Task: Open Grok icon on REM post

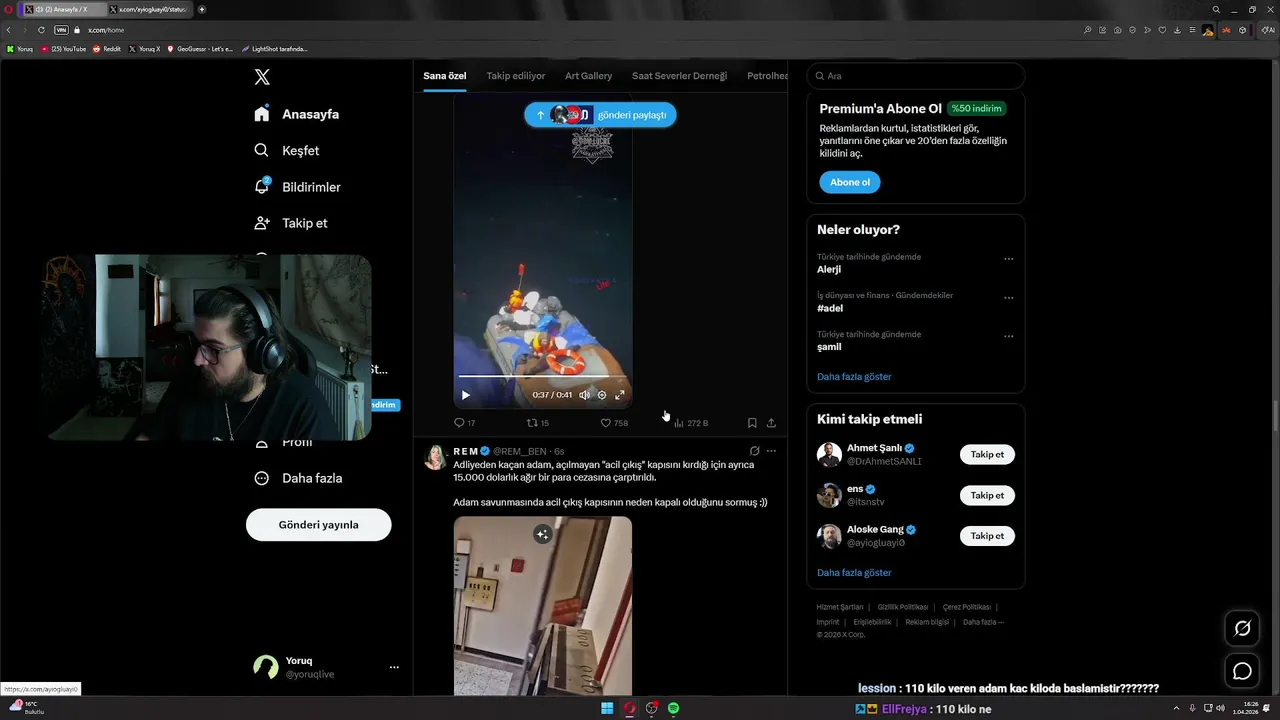Action: [754, 451]
